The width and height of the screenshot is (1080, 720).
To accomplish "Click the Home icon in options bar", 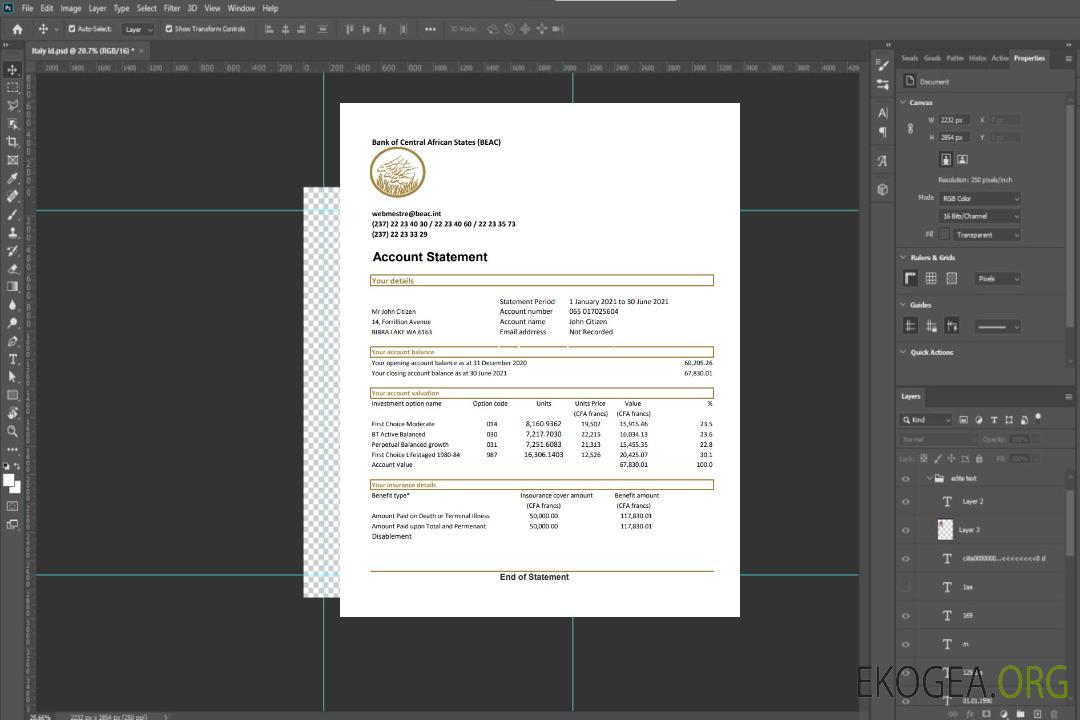I will pyautogui.click(x=17, y=29).
